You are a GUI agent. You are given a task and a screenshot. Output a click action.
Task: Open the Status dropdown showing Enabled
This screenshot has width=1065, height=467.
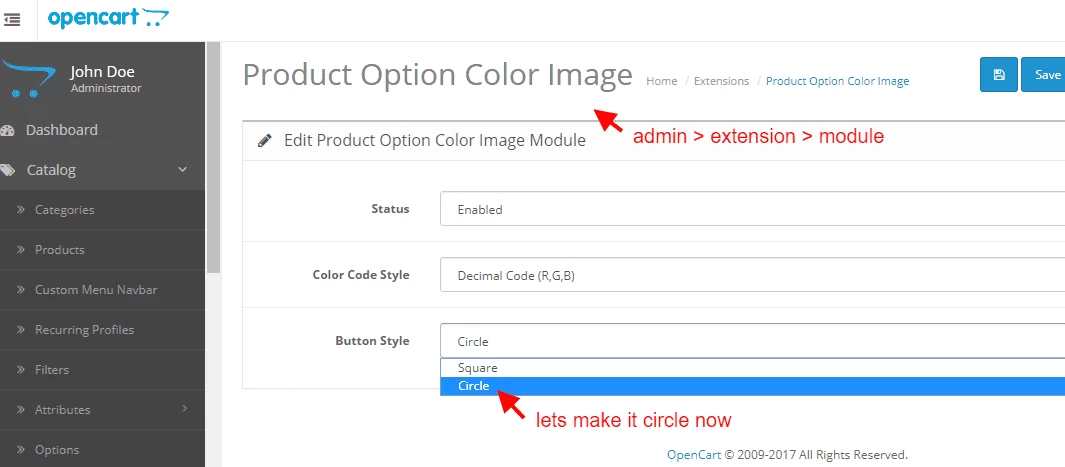point(752,210)
